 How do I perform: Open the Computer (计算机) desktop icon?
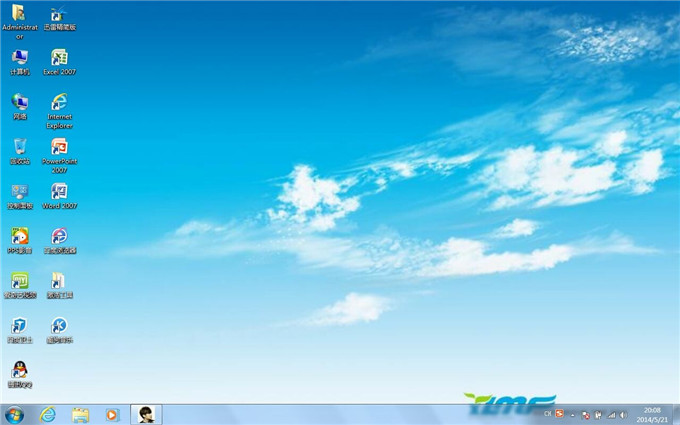click(19, 59)
